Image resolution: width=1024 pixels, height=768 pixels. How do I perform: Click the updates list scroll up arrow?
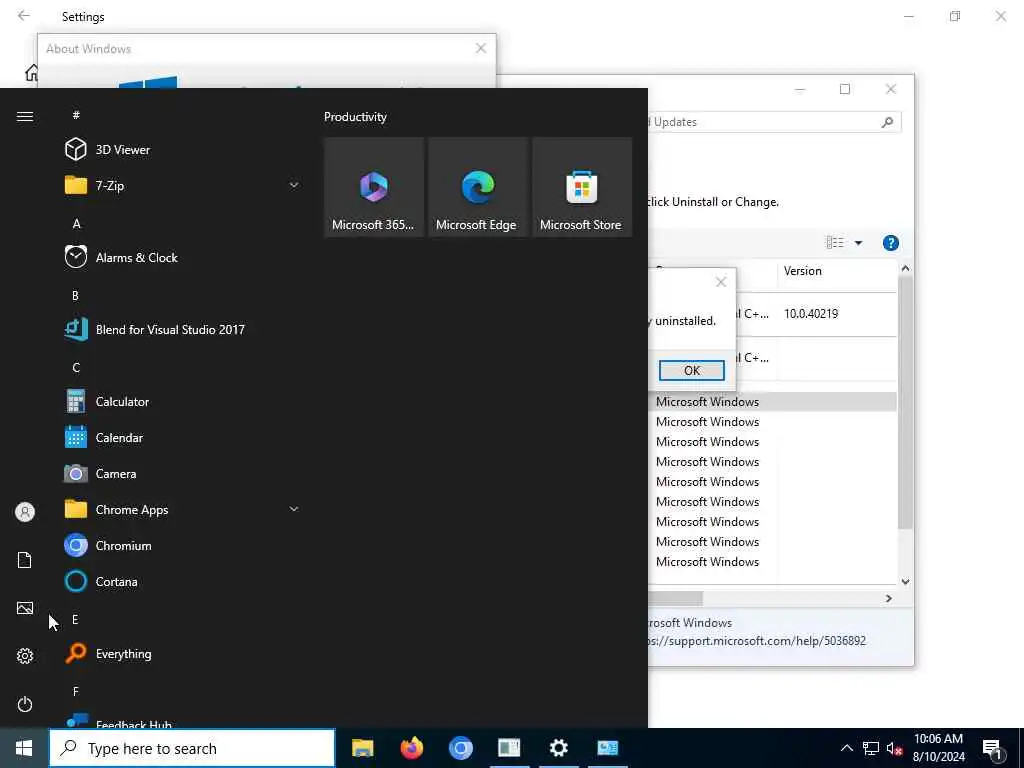(905, 268)
